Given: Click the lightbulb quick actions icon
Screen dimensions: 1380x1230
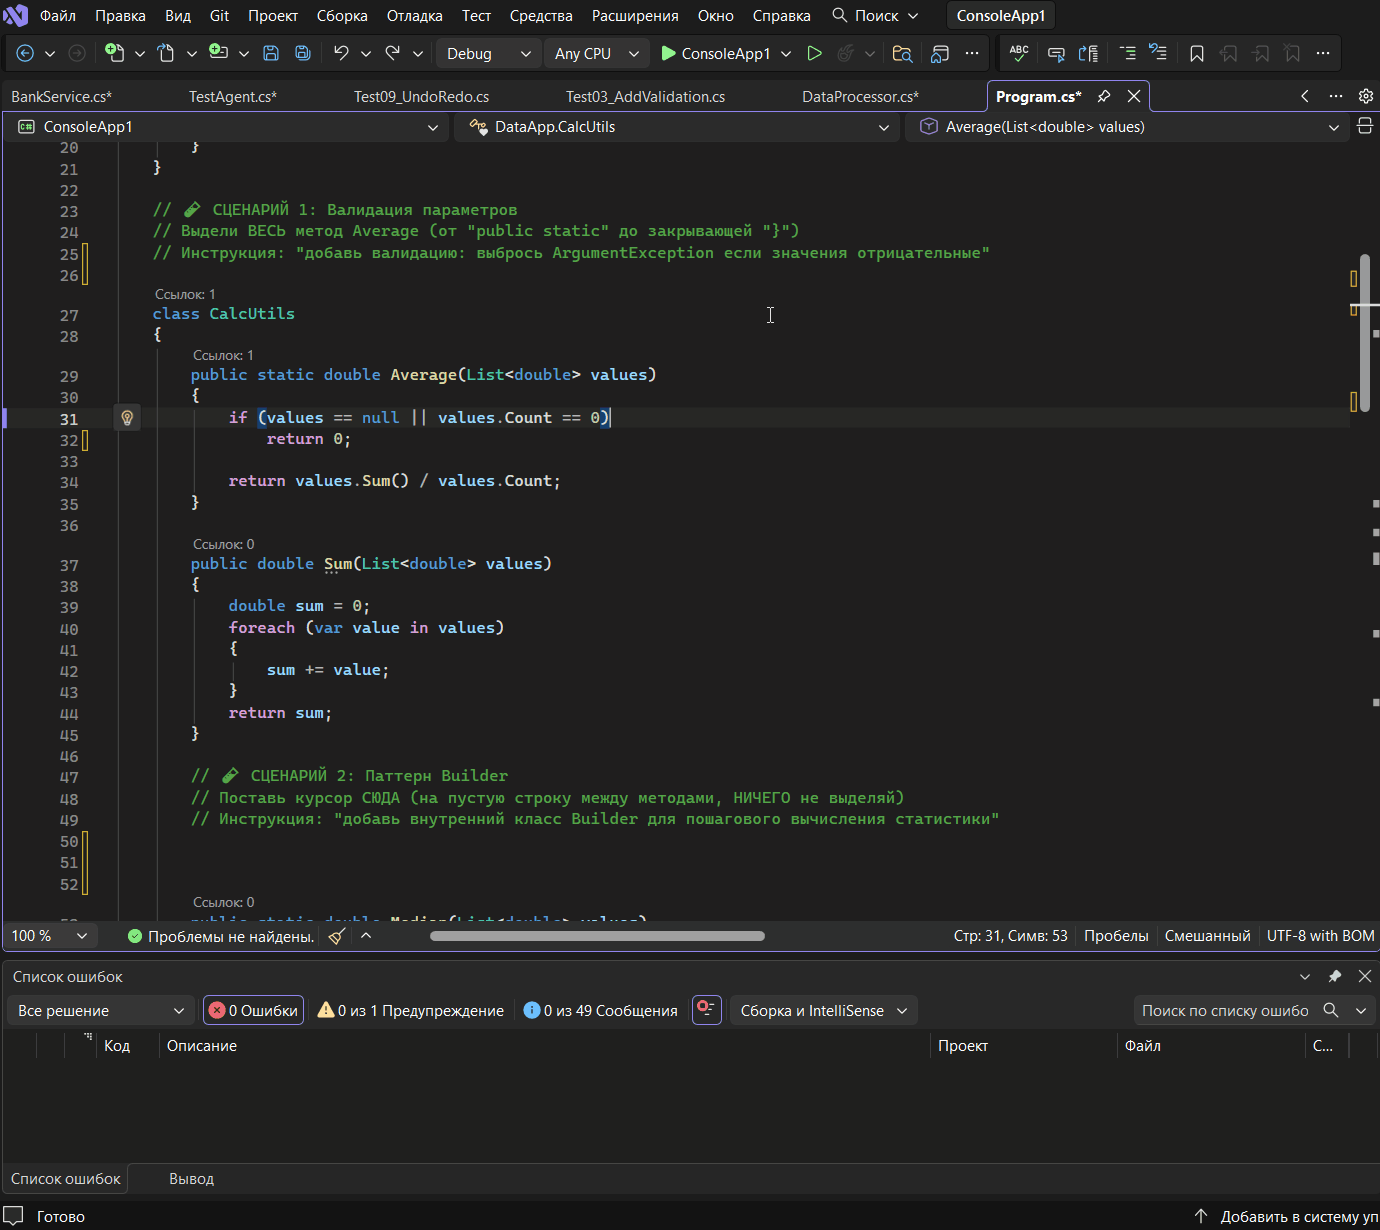Looking at the screenshot, I should click(x=127, y=418).
